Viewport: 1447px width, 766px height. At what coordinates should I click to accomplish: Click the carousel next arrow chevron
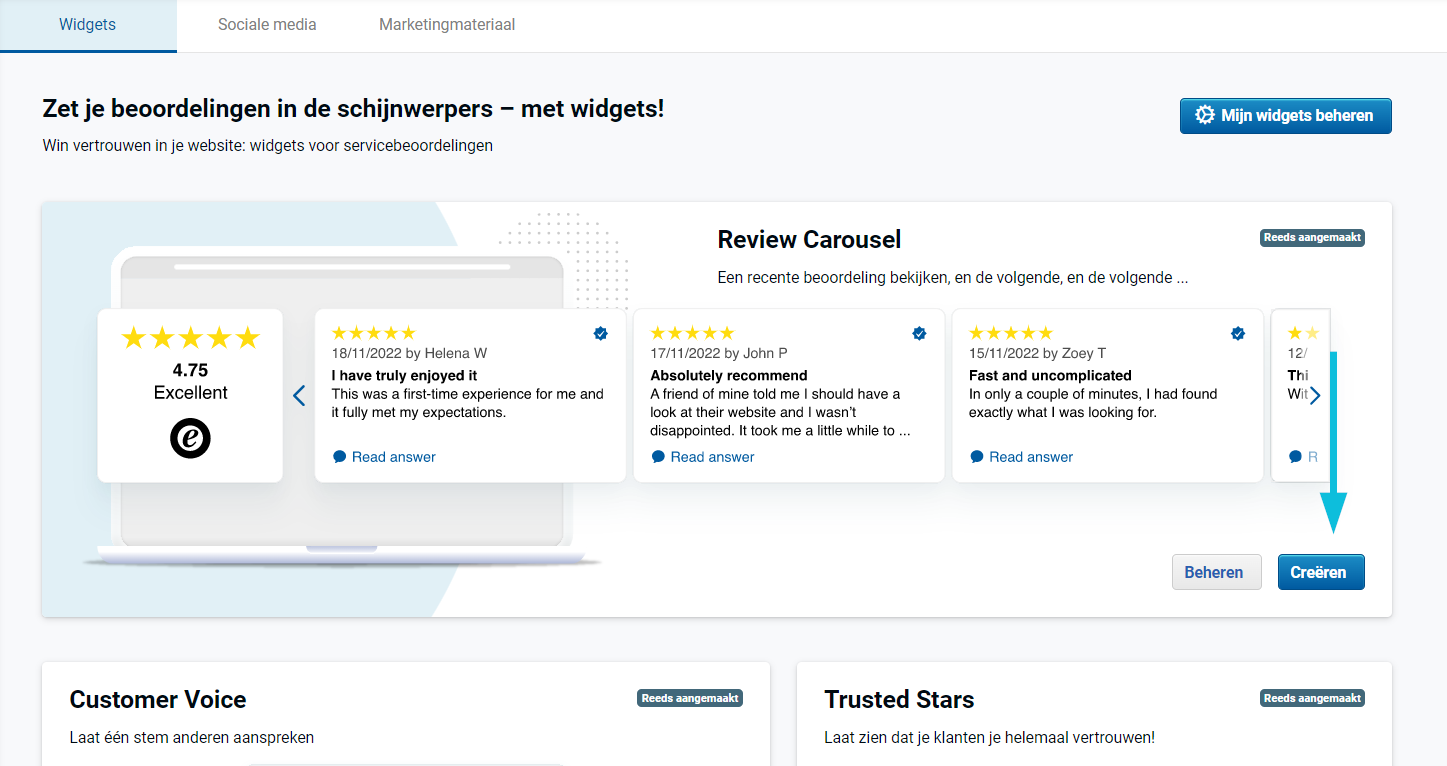pyautogui.click(x=1315, y=396)
